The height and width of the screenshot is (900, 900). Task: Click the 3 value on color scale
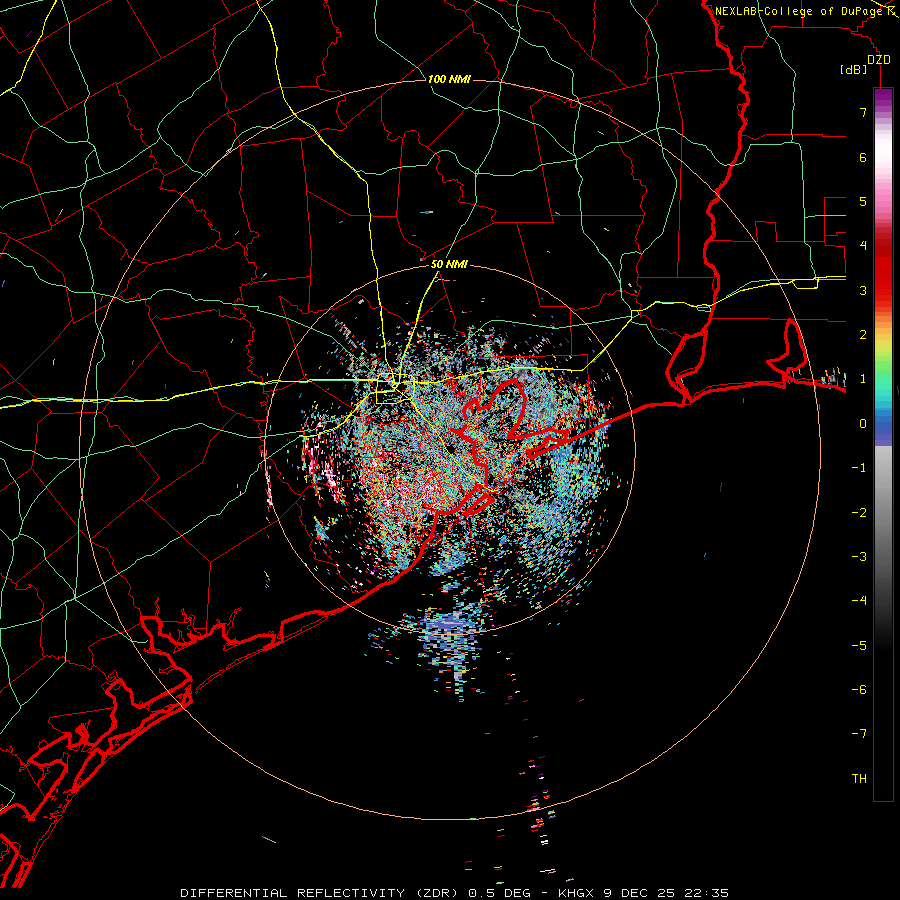pos(862,290)
